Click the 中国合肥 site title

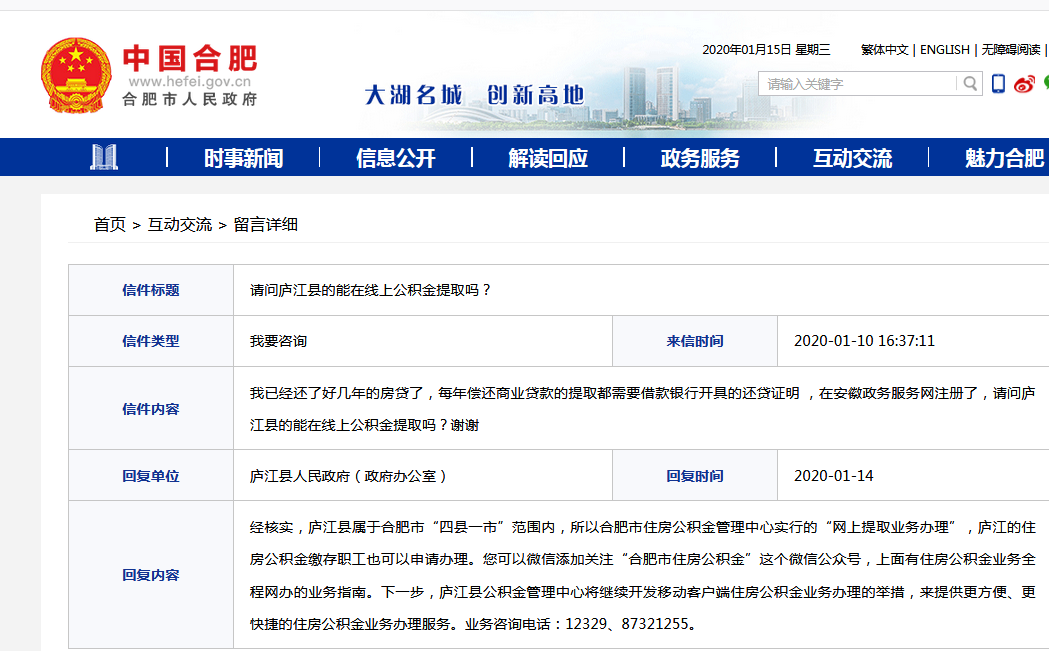190,58
